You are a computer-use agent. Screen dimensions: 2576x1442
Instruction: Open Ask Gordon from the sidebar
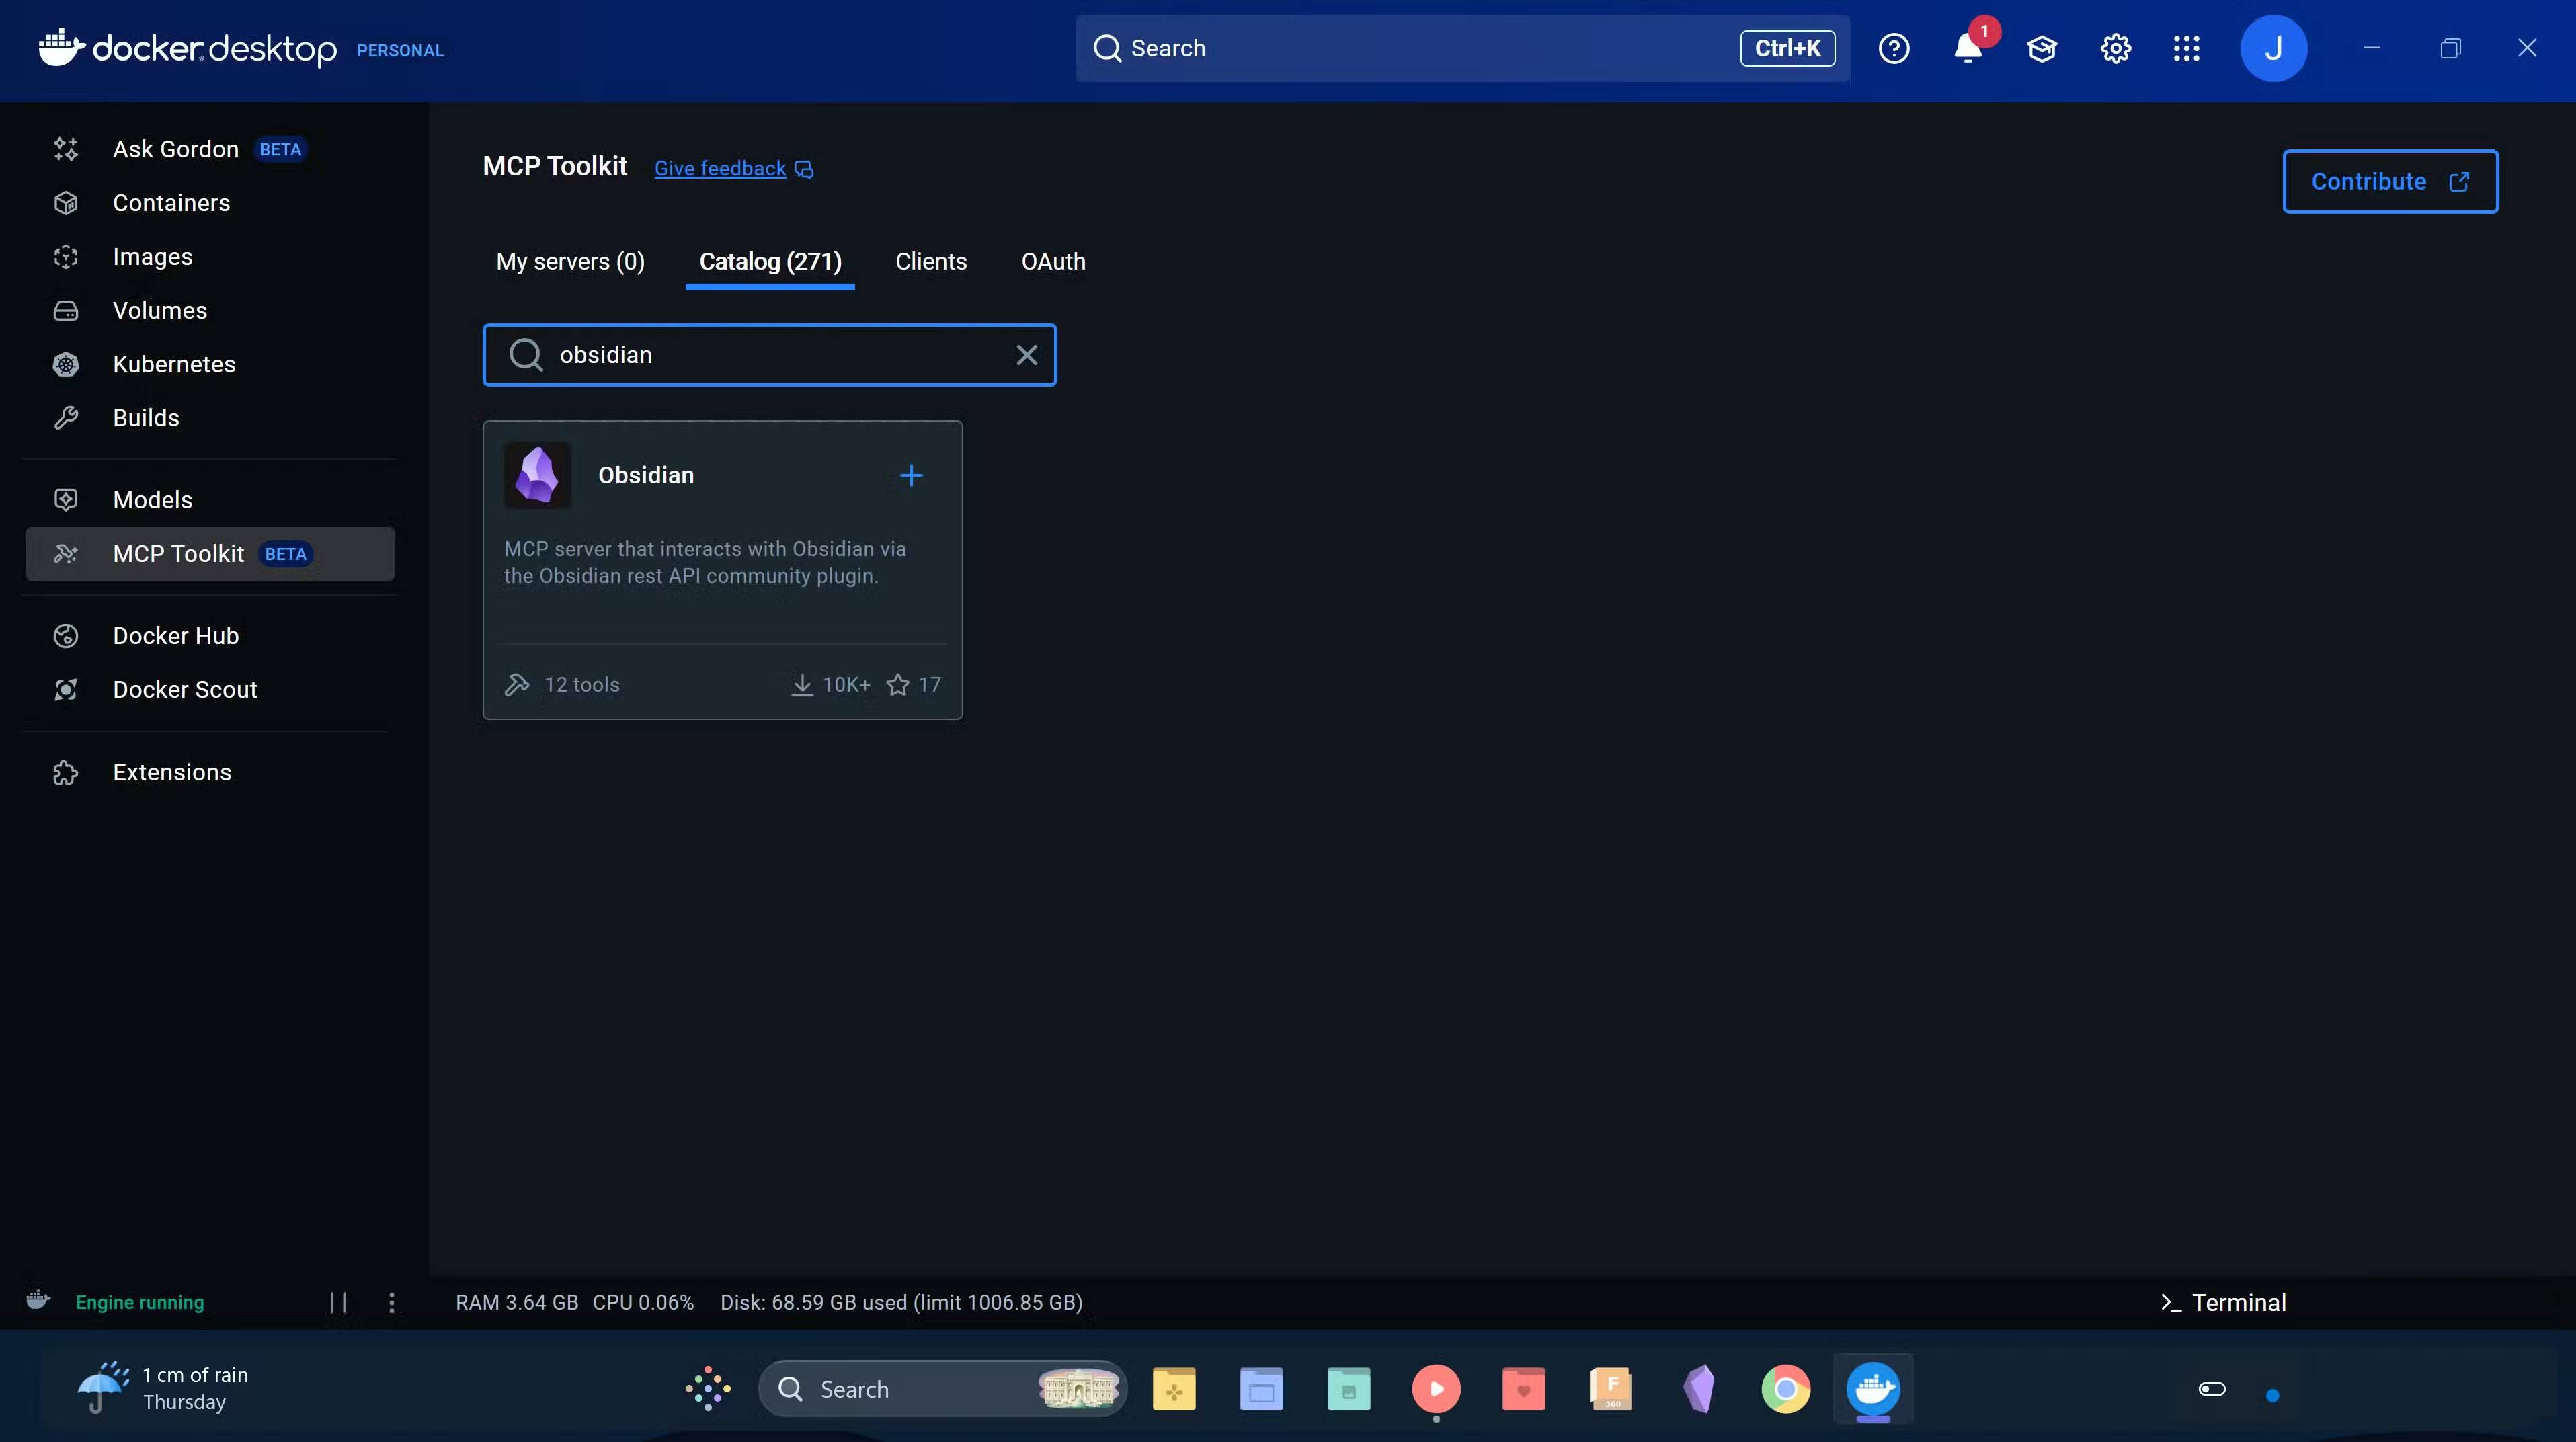(x=176, y=149)
